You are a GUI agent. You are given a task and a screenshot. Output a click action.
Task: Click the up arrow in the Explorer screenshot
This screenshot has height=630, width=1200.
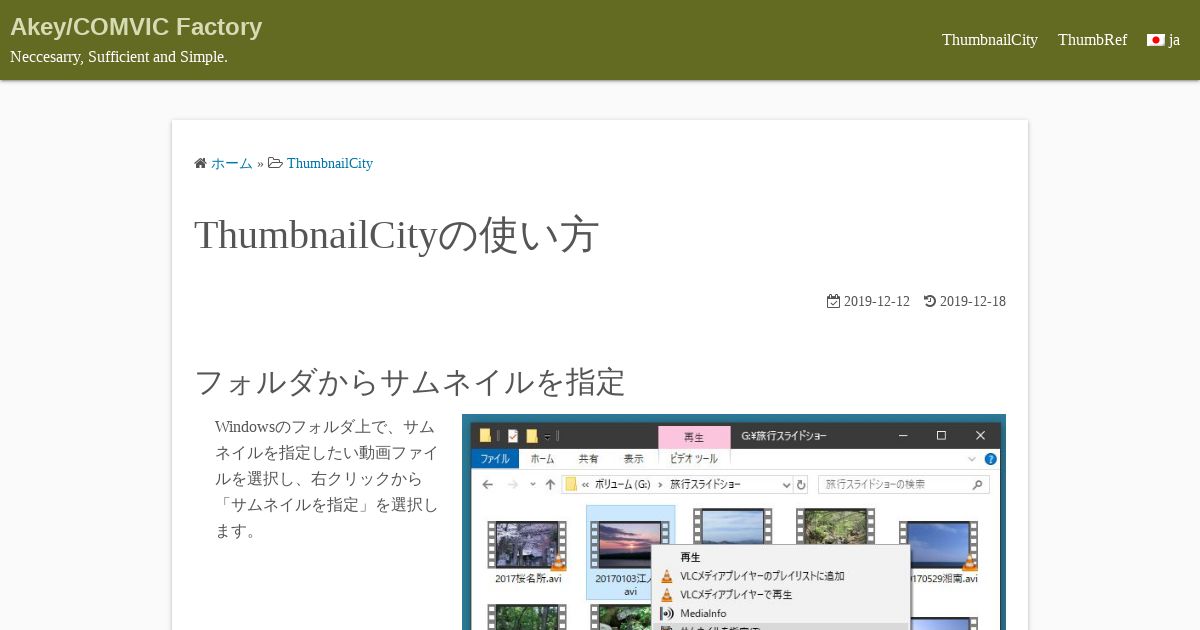(550, 484)
